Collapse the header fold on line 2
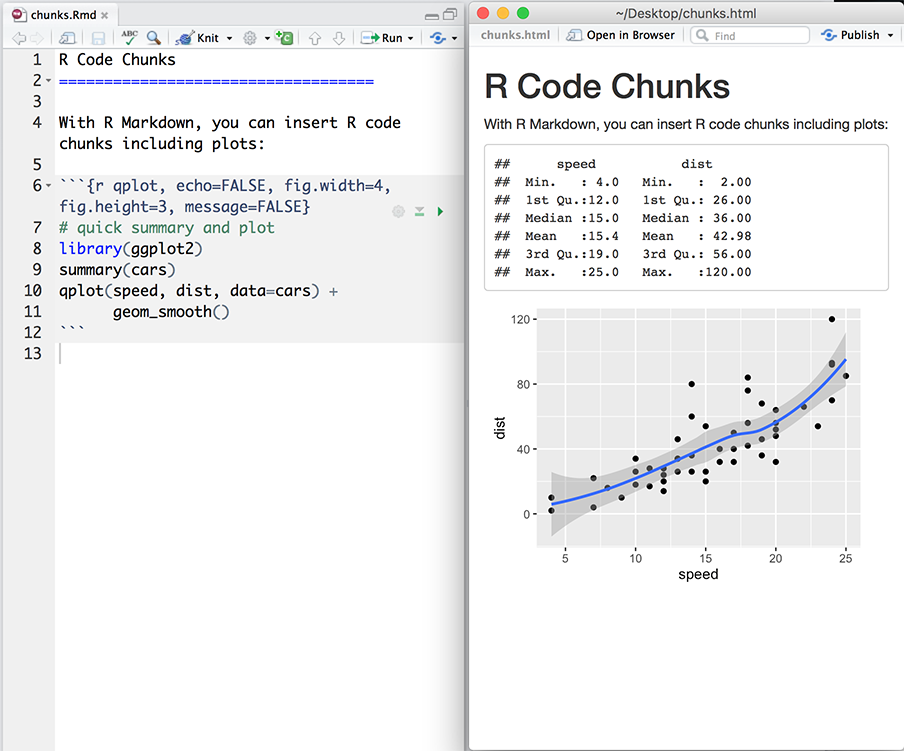The height and width of the screenshot is (751, 904). point(48,81)
